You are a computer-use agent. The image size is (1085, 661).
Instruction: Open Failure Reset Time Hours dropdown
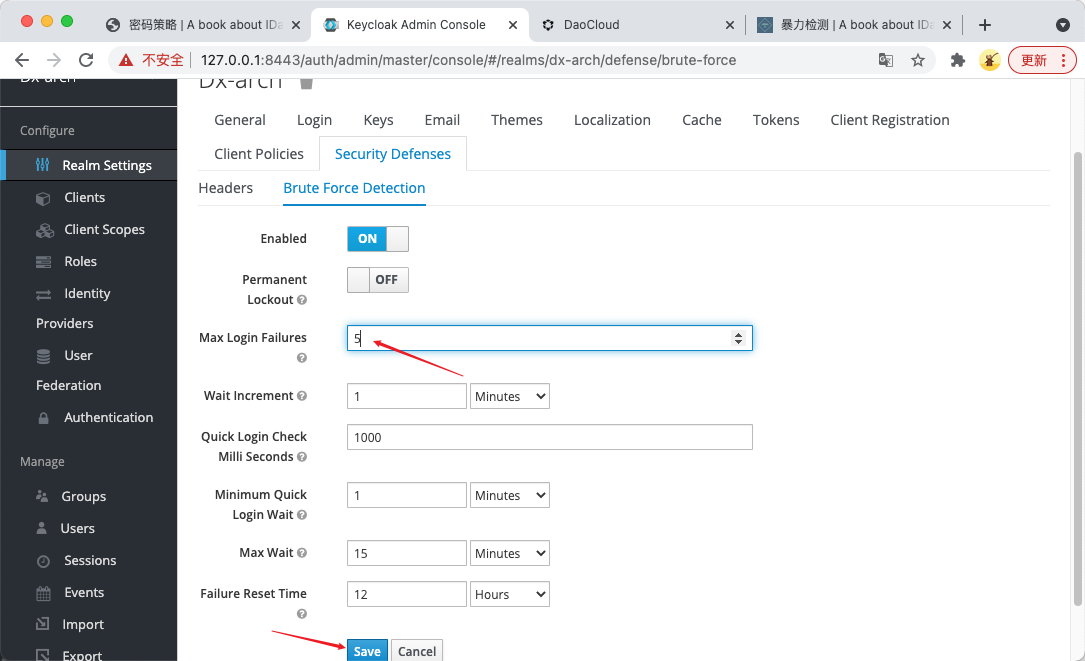pyautogui.click(x=510, y=595)
